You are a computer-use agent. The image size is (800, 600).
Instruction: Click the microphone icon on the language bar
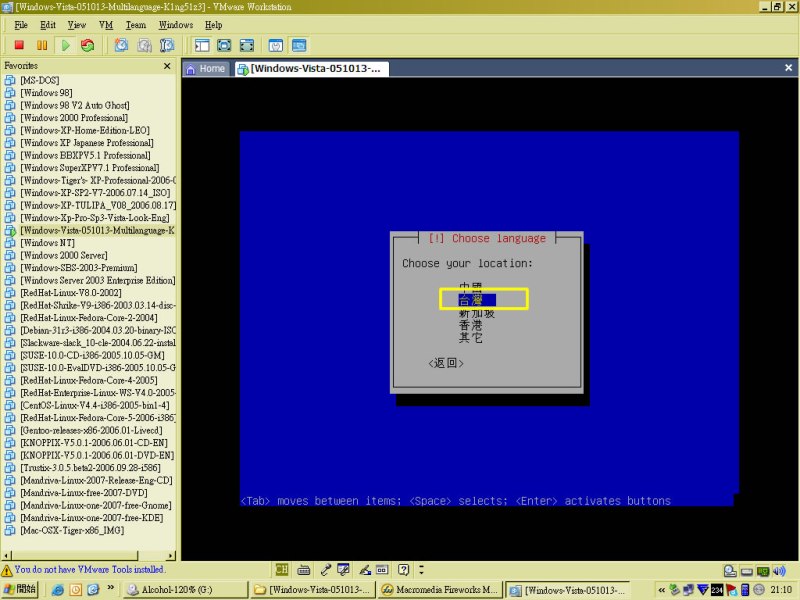point(325,569)
